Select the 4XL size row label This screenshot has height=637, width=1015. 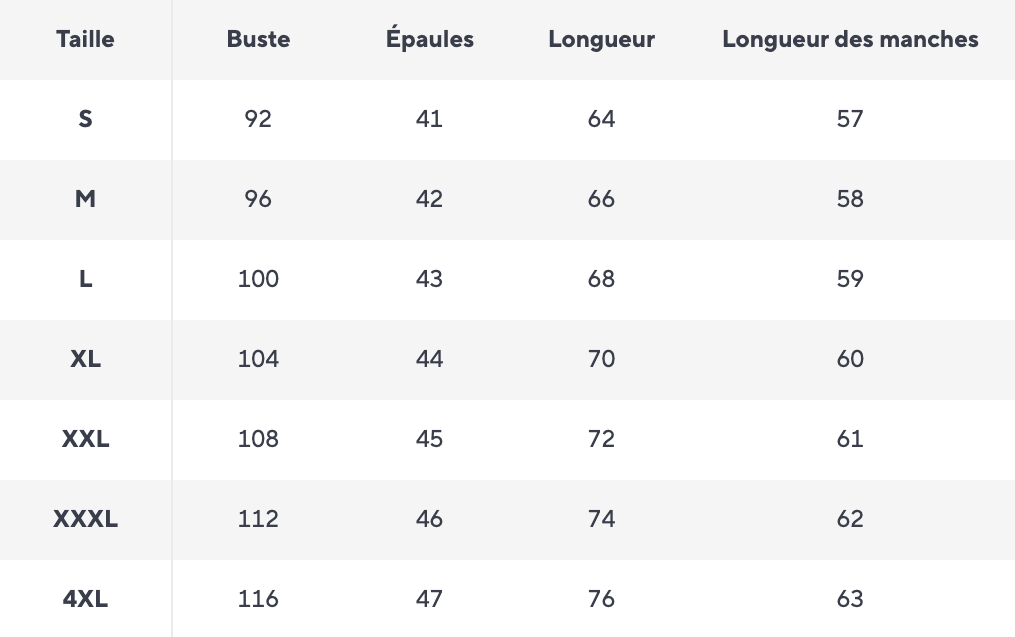click(x=85, y=599)
